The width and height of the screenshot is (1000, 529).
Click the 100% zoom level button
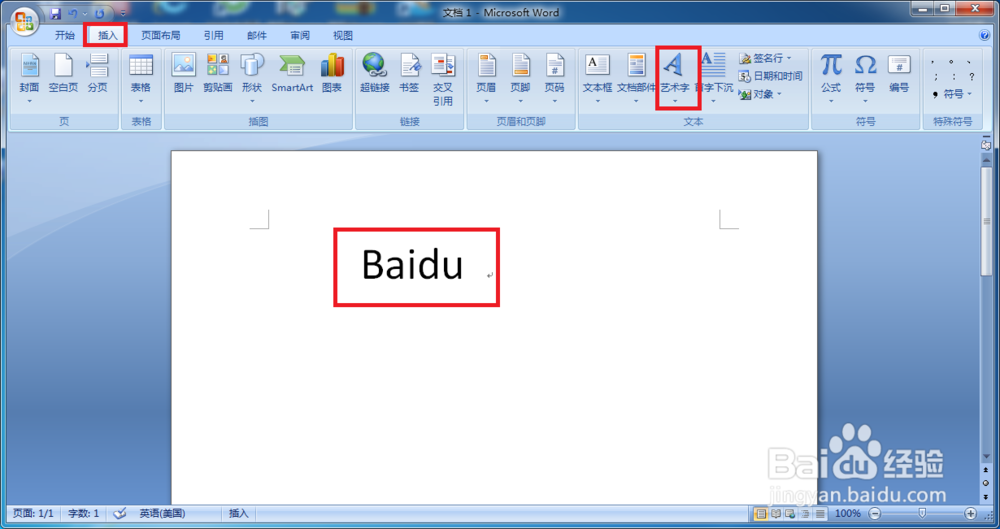click(848, 513)
